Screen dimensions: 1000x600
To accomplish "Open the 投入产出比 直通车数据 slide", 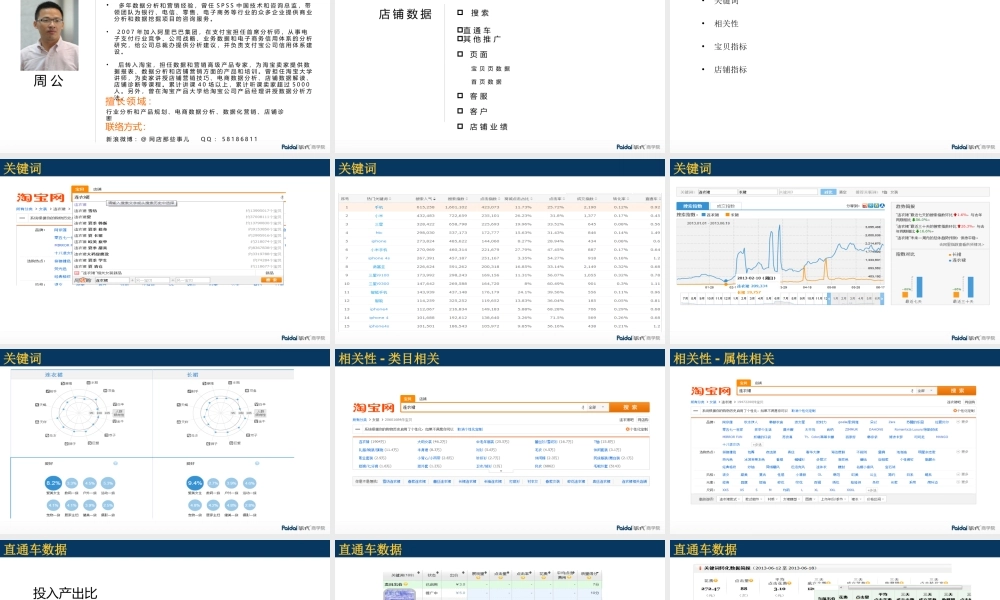I will [166, 575].
